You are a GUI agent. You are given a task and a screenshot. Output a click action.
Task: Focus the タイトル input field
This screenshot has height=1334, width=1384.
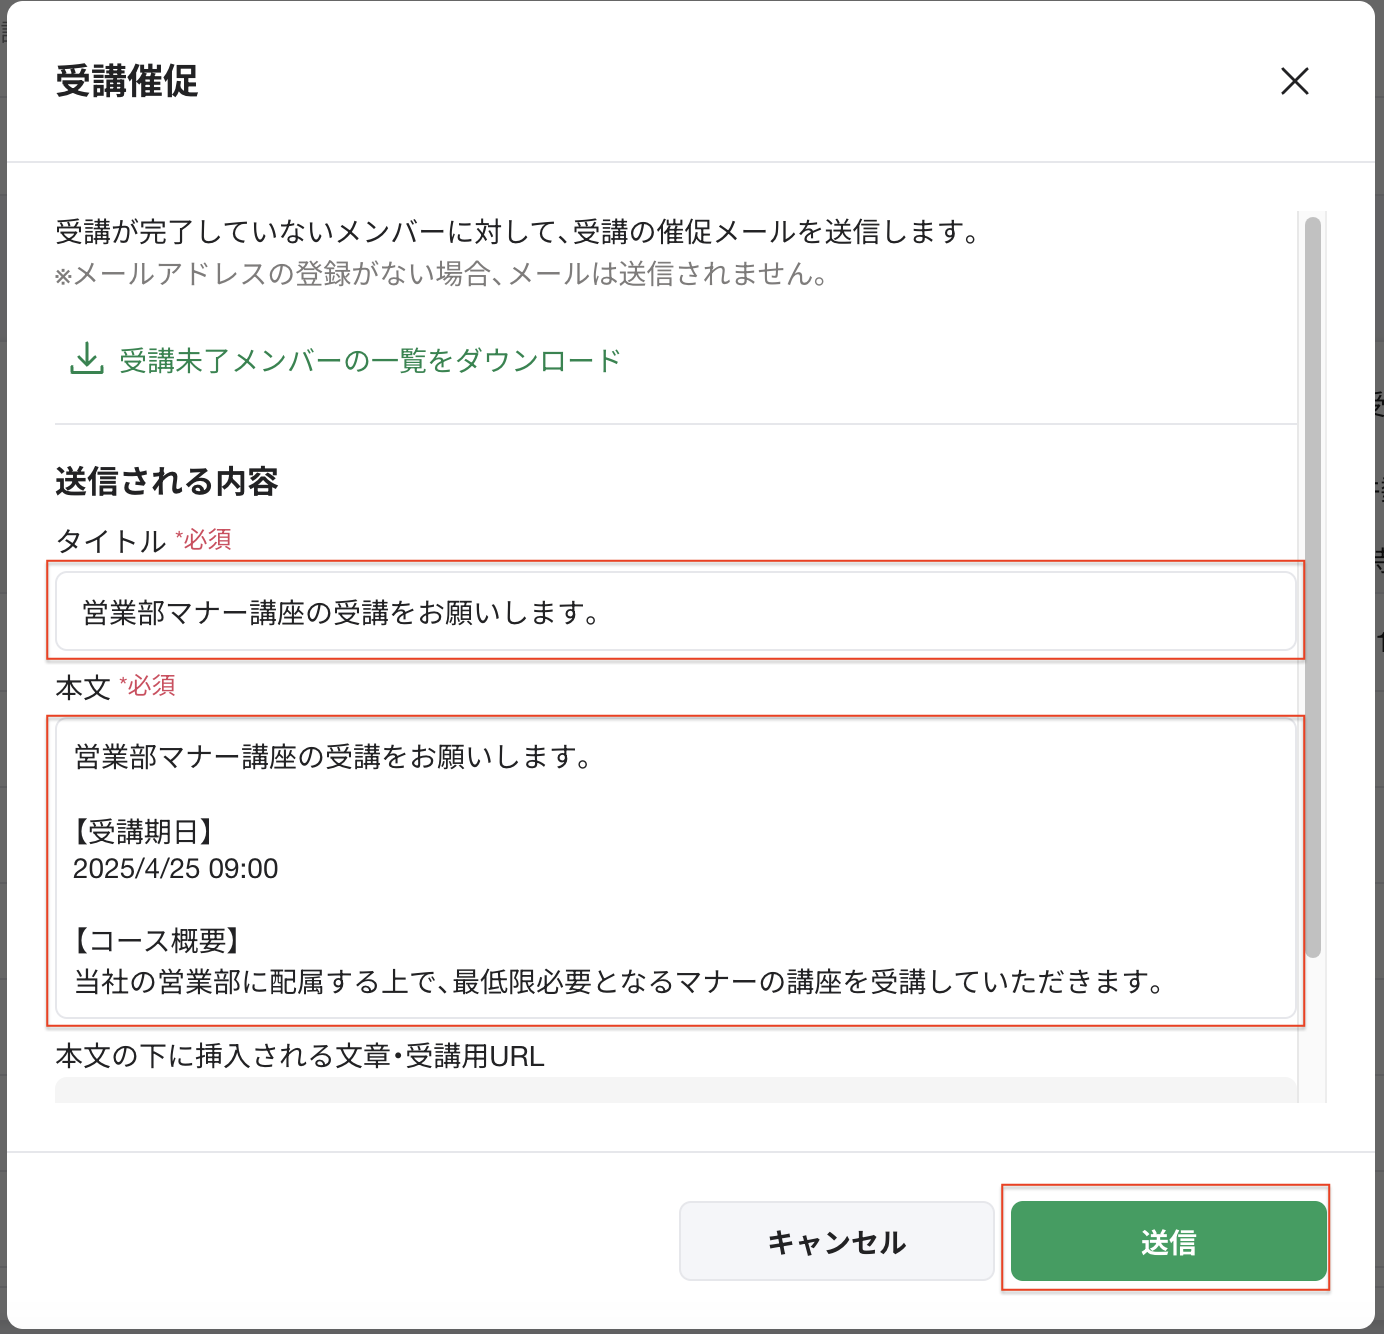[676, 612]
